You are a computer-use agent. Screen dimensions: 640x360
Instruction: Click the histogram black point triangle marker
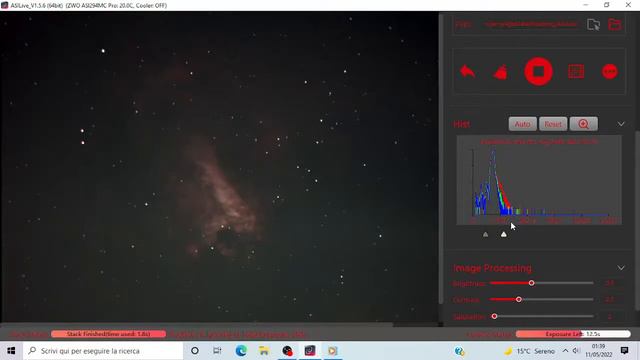click(485, 234)
